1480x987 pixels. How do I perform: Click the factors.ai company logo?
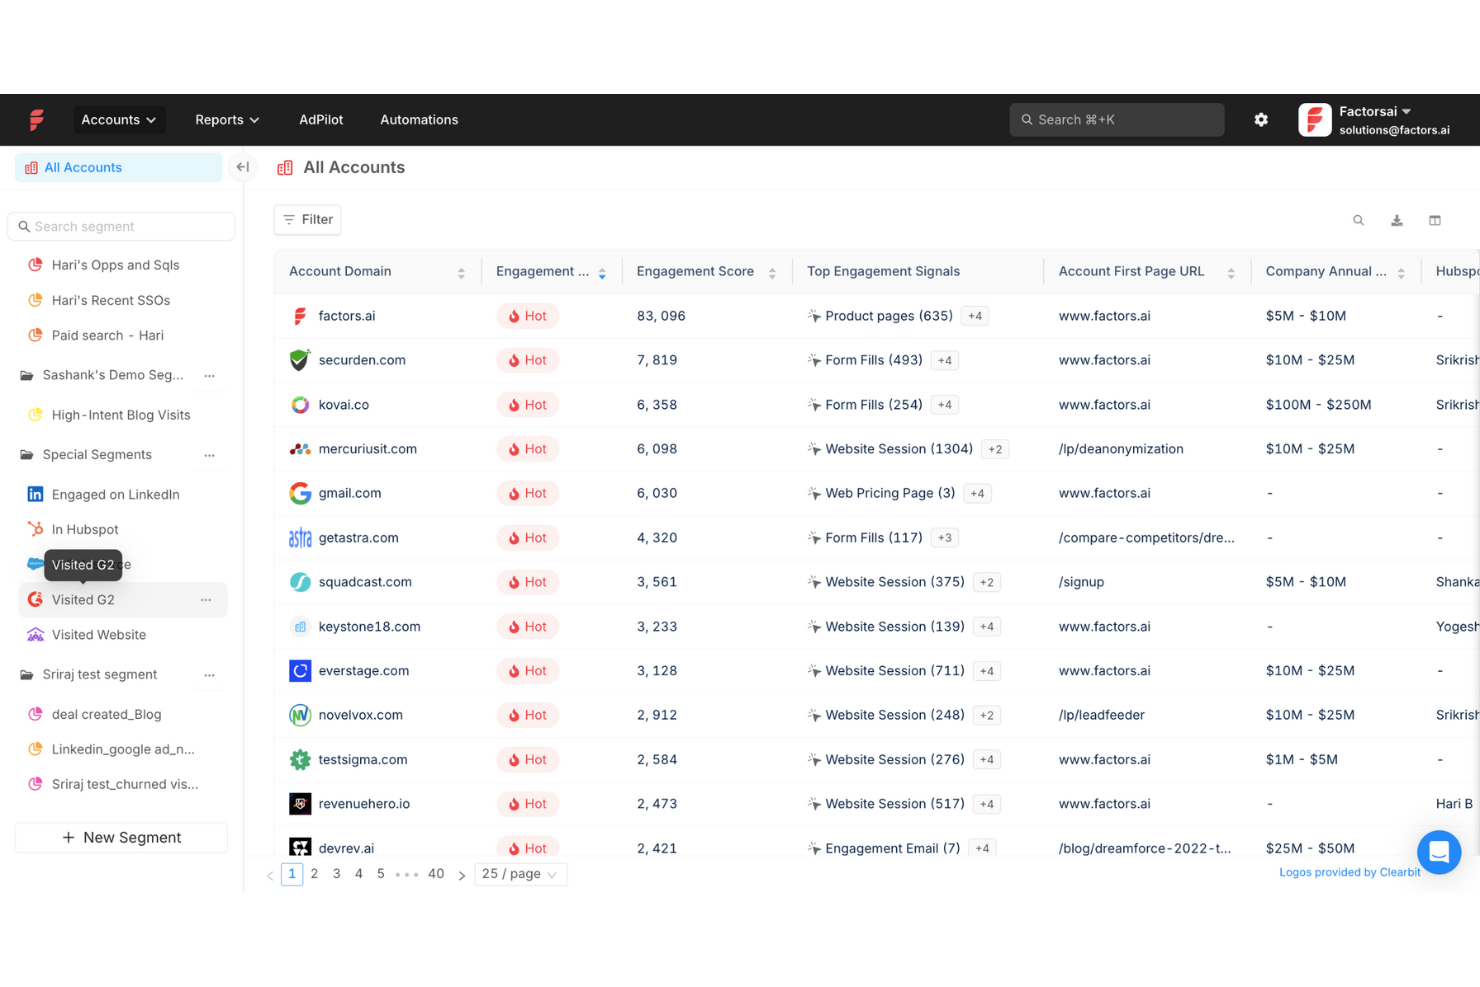[x=300, y=316]
